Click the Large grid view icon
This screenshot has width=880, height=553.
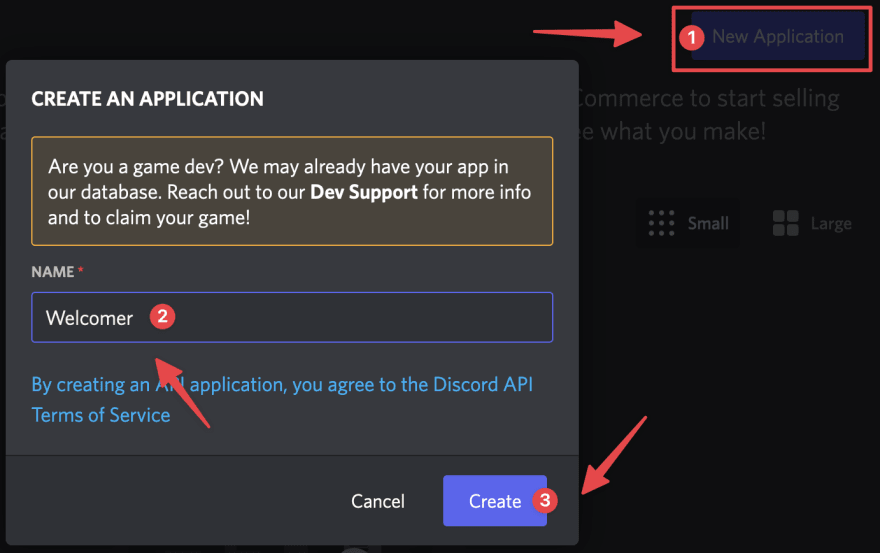786,223
